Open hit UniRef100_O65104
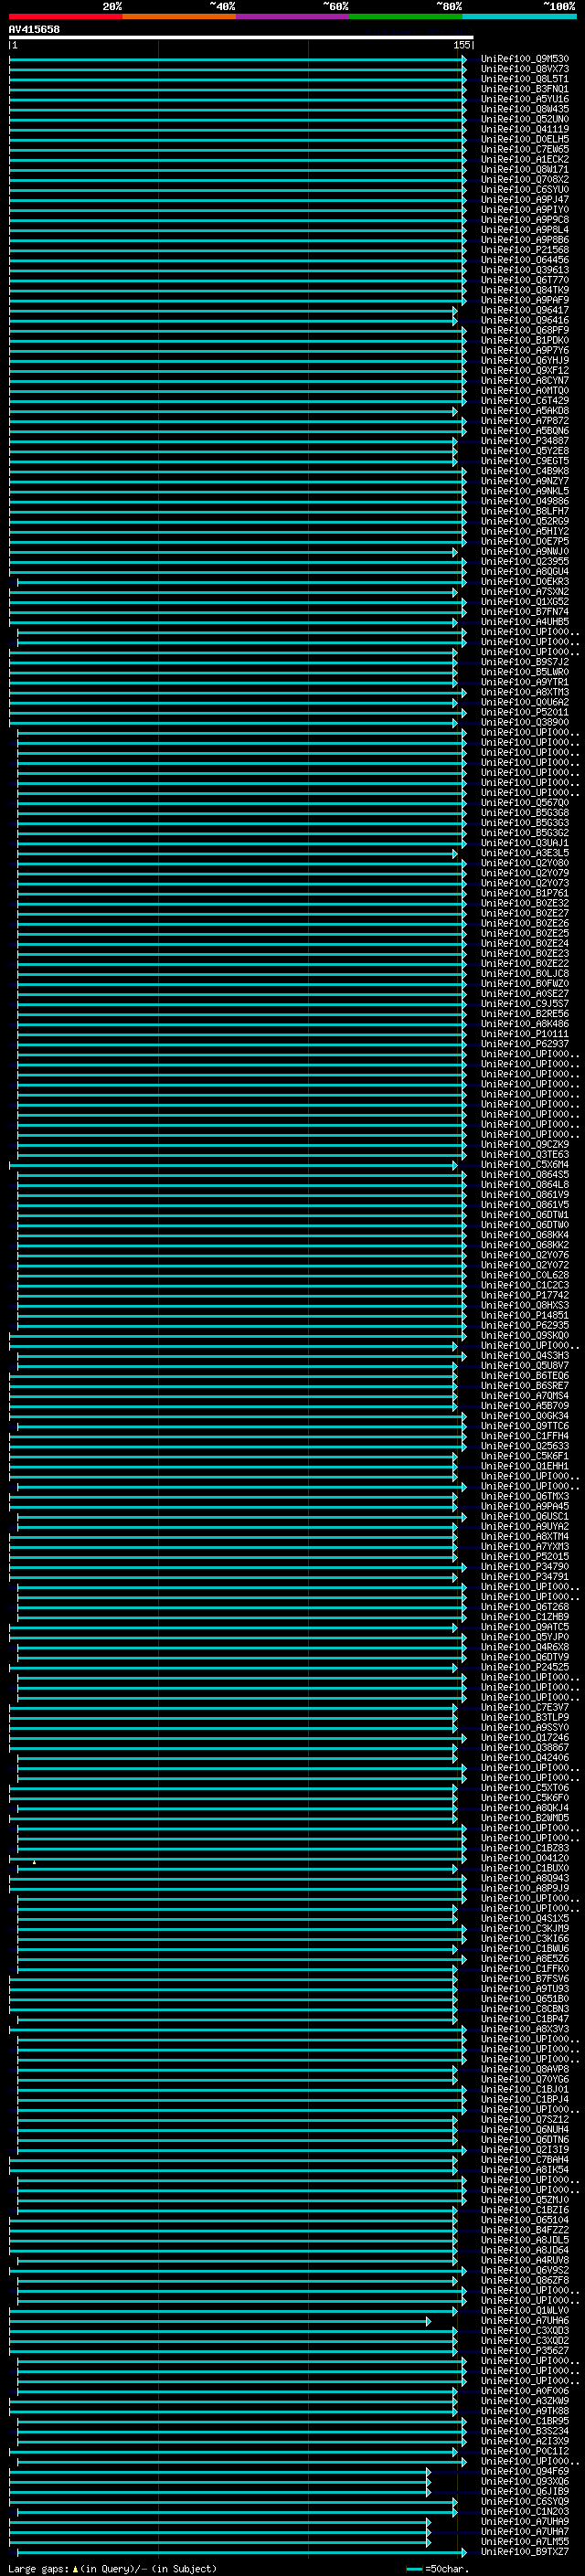Screen dimensions: 585x2576 coord(524,2220)
